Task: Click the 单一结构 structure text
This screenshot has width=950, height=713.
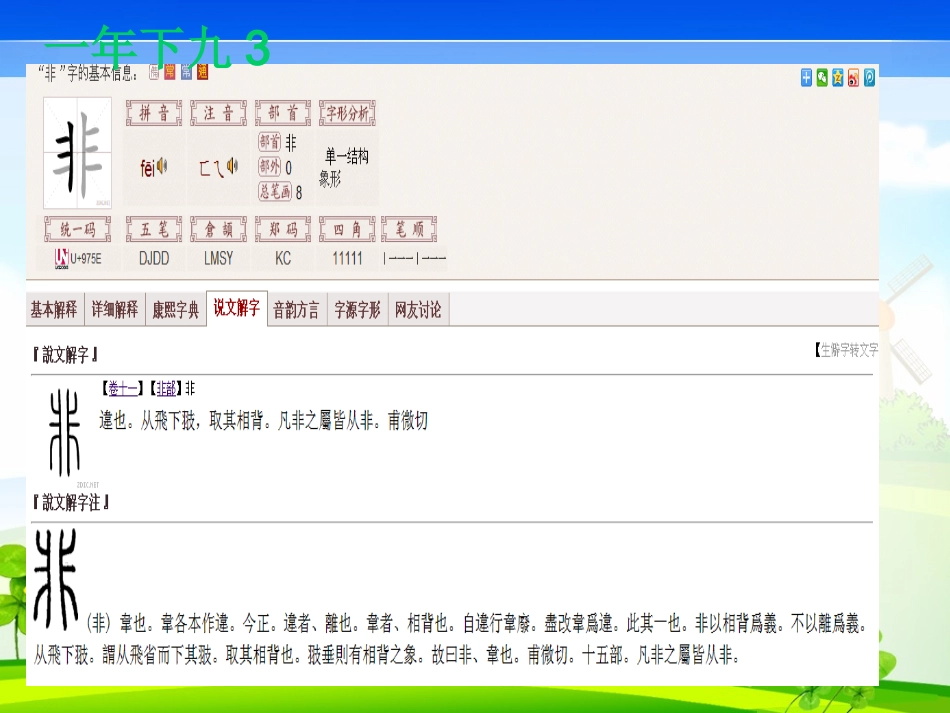Action: click(347, 156)
